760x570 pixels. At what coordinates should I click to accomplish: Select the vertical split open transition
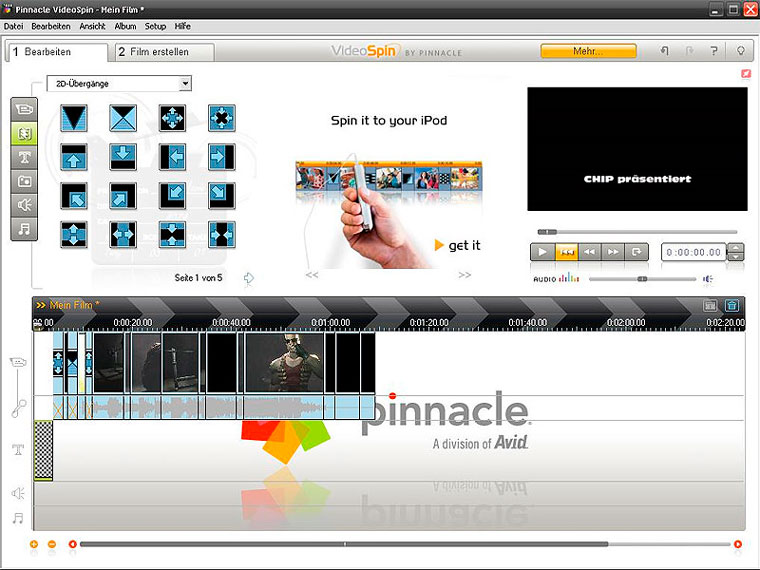74,234
